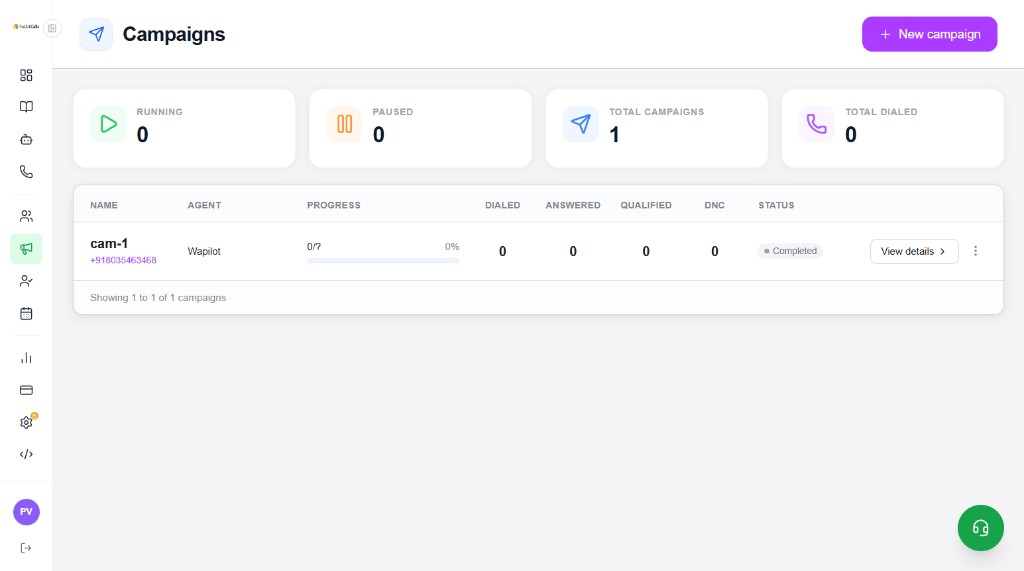Click the 0% progress percentage
The image size is (1024, 571).
(452, 246)
